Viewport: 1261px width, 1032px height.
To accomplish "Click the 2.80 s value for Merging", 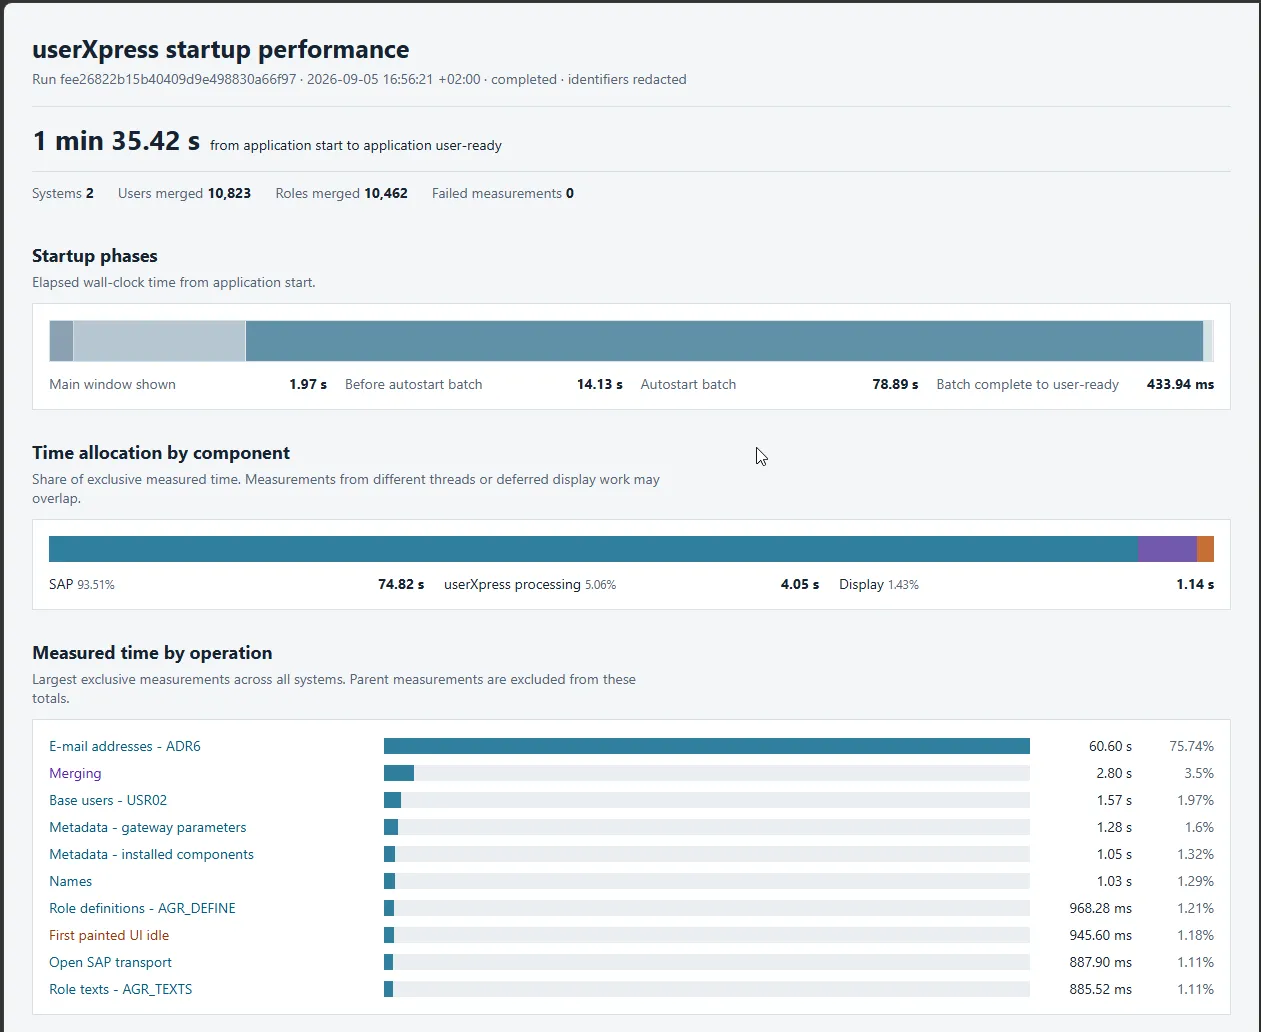I will [x=1114, y=773].
